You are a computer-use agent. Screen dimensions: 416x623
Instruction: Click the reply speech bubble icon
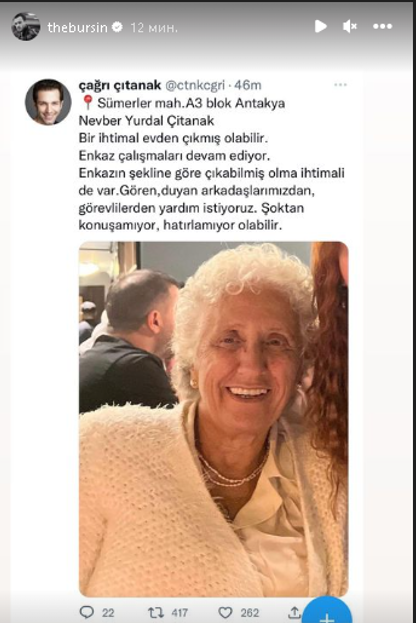coord(87,612)
